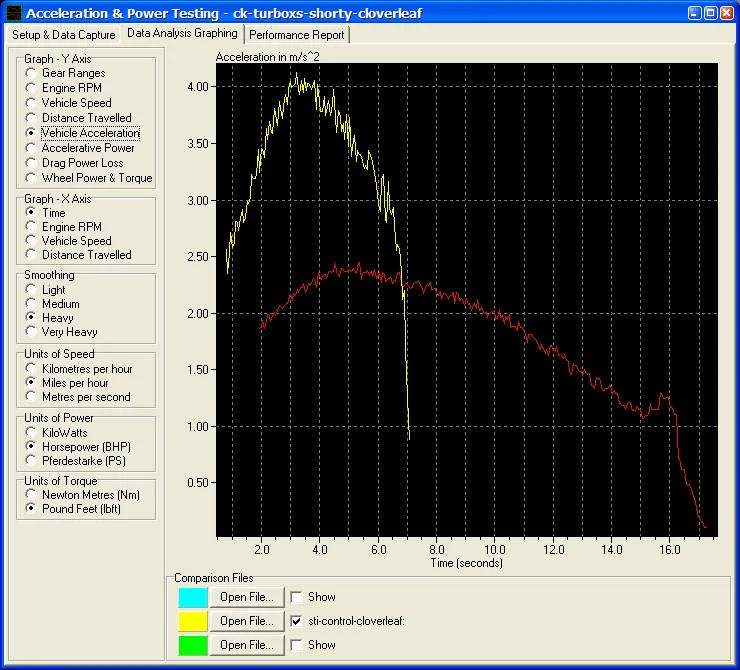Screen dimensions: 740x670
Task: Click Open File button beside cyan swatch
Action: pos(247,597)
